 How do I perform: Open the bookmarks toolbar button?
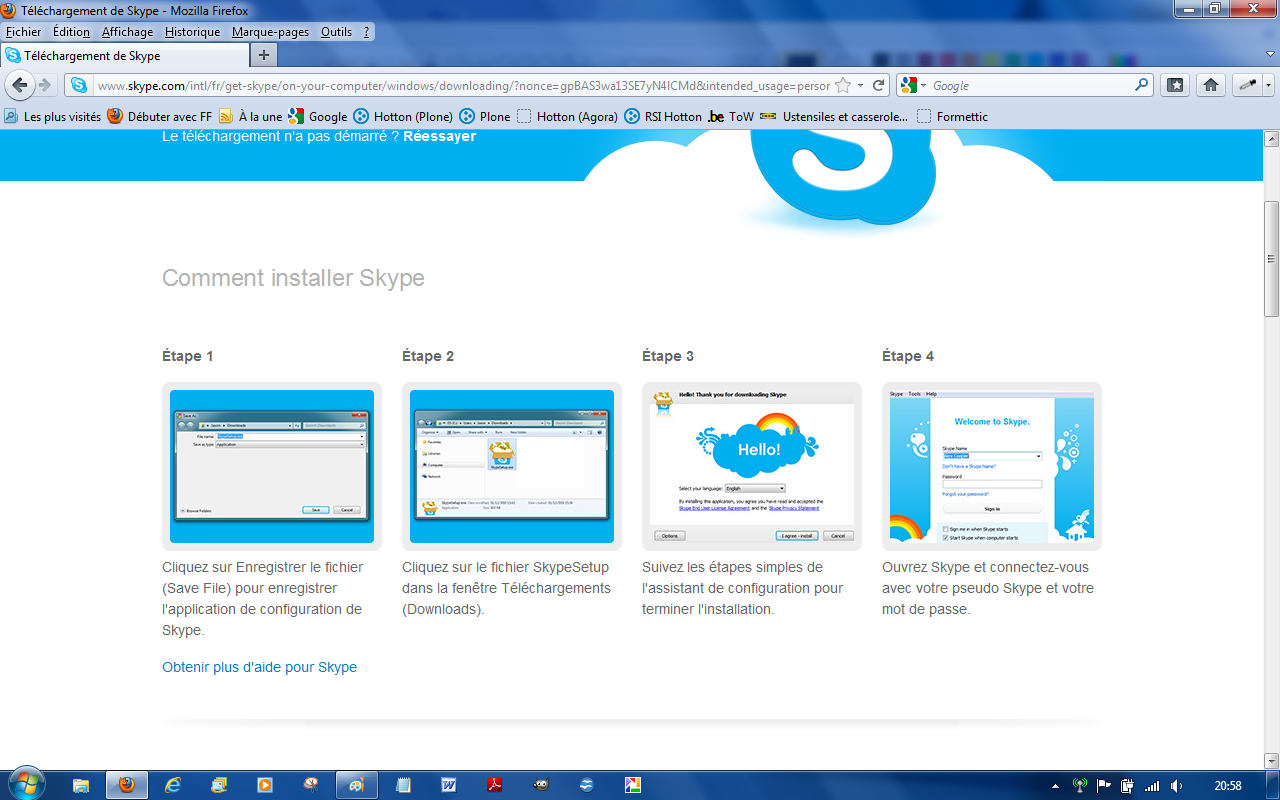pos(1176,85)
